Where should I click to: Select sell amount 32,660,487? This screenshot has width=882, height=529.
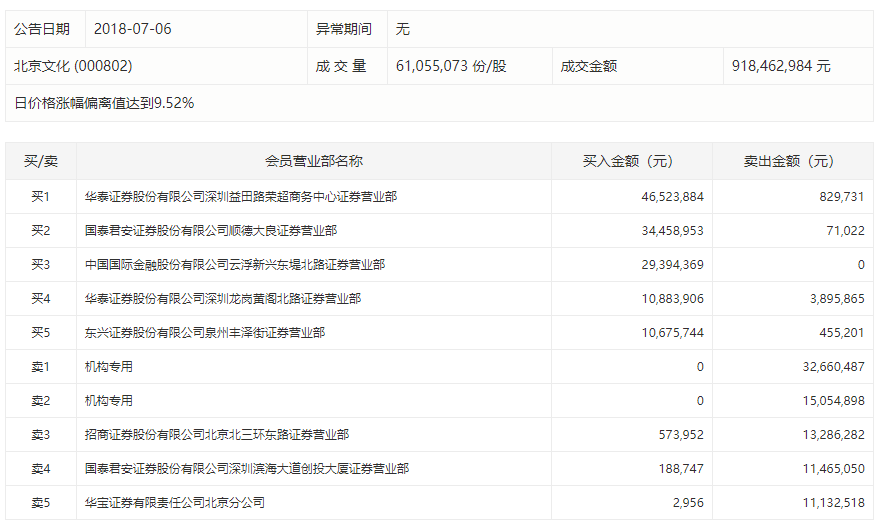[834, 367]
